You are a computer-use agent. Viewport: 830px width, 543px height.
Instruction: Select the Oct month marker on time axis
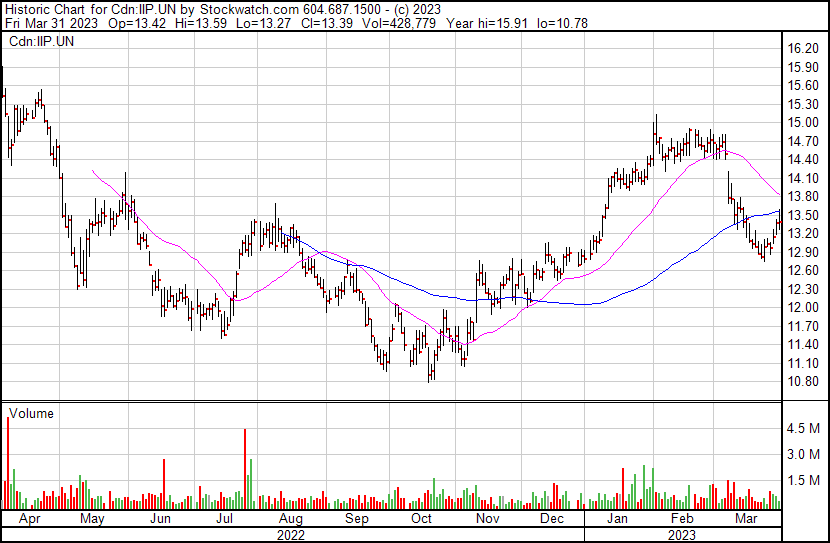422,519
